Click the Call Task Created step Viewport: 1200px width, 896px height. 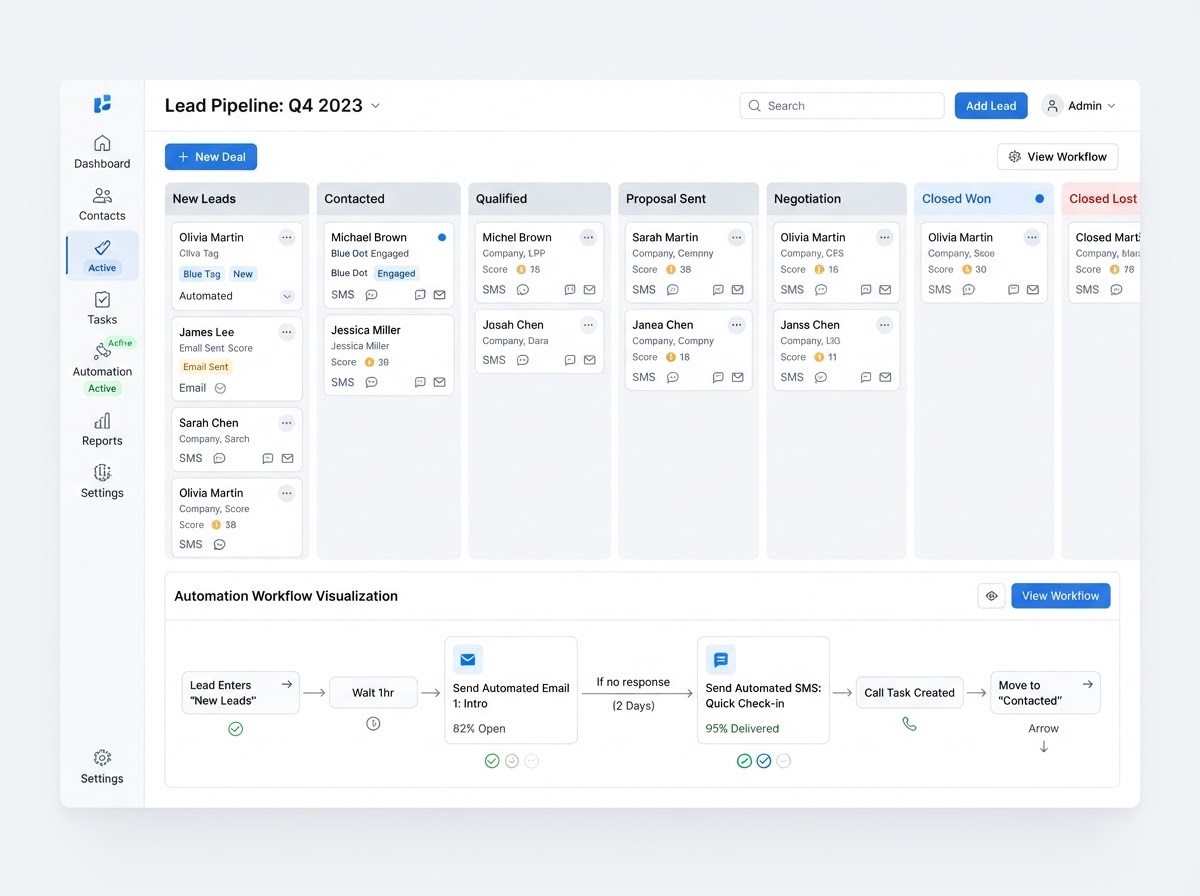click(x=909, y=692)
